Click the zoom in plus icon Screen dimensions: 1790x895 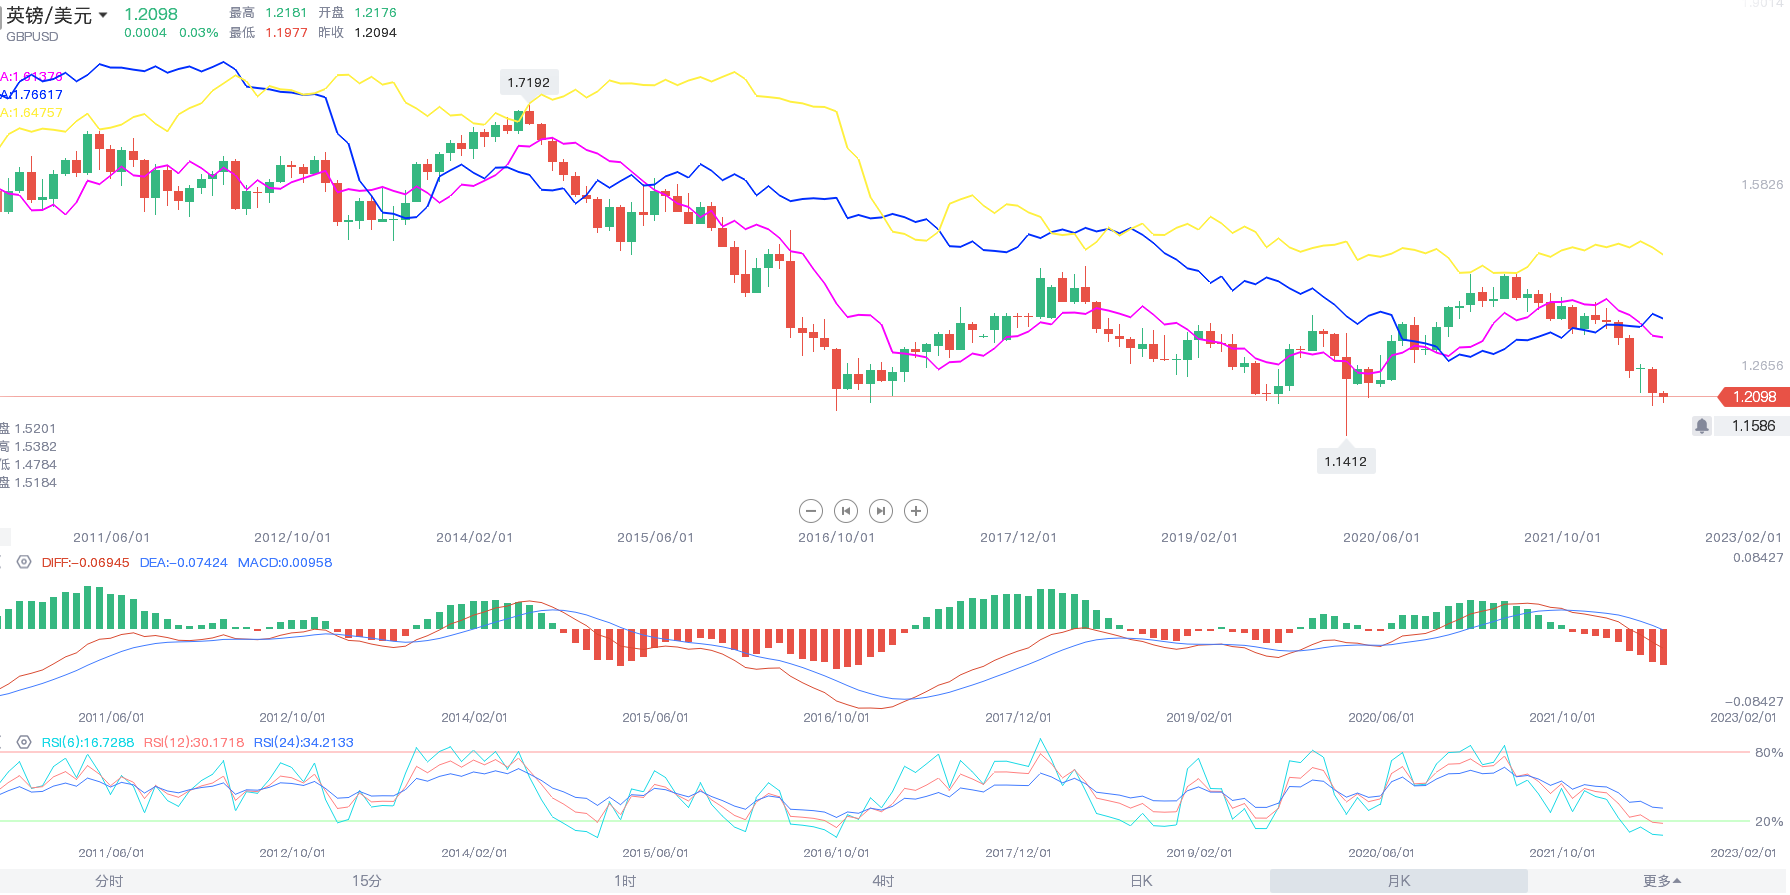915,511
